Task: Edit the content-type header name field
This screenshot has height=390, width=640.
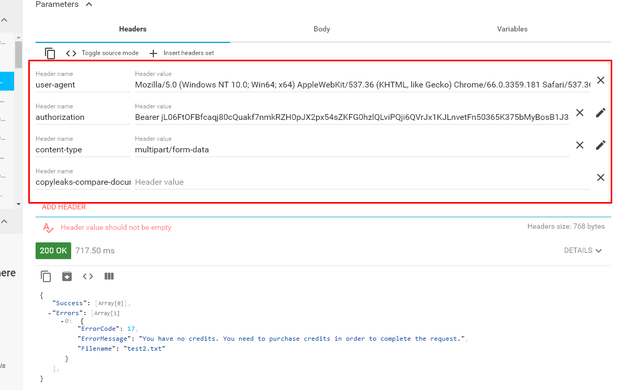Action: pyautogui.click(x=83, y=150)
